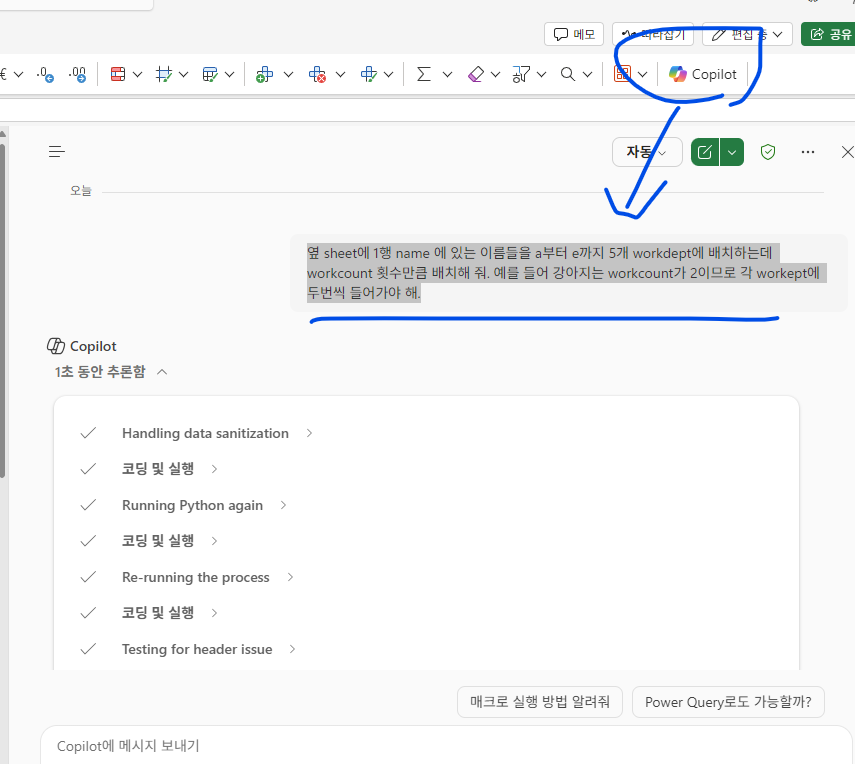Click the 매크로 실행 방법 알려줘 suggestion

point(540,702)
